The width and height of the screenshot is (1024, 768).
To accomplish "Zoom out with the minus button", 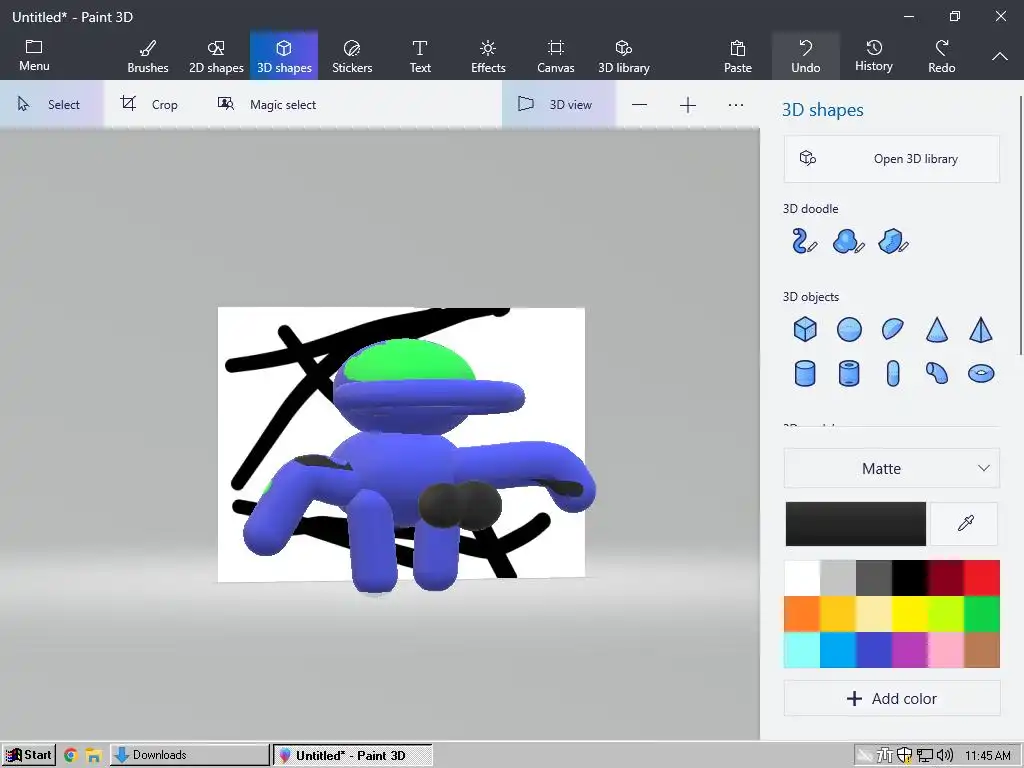I will 639,105.
